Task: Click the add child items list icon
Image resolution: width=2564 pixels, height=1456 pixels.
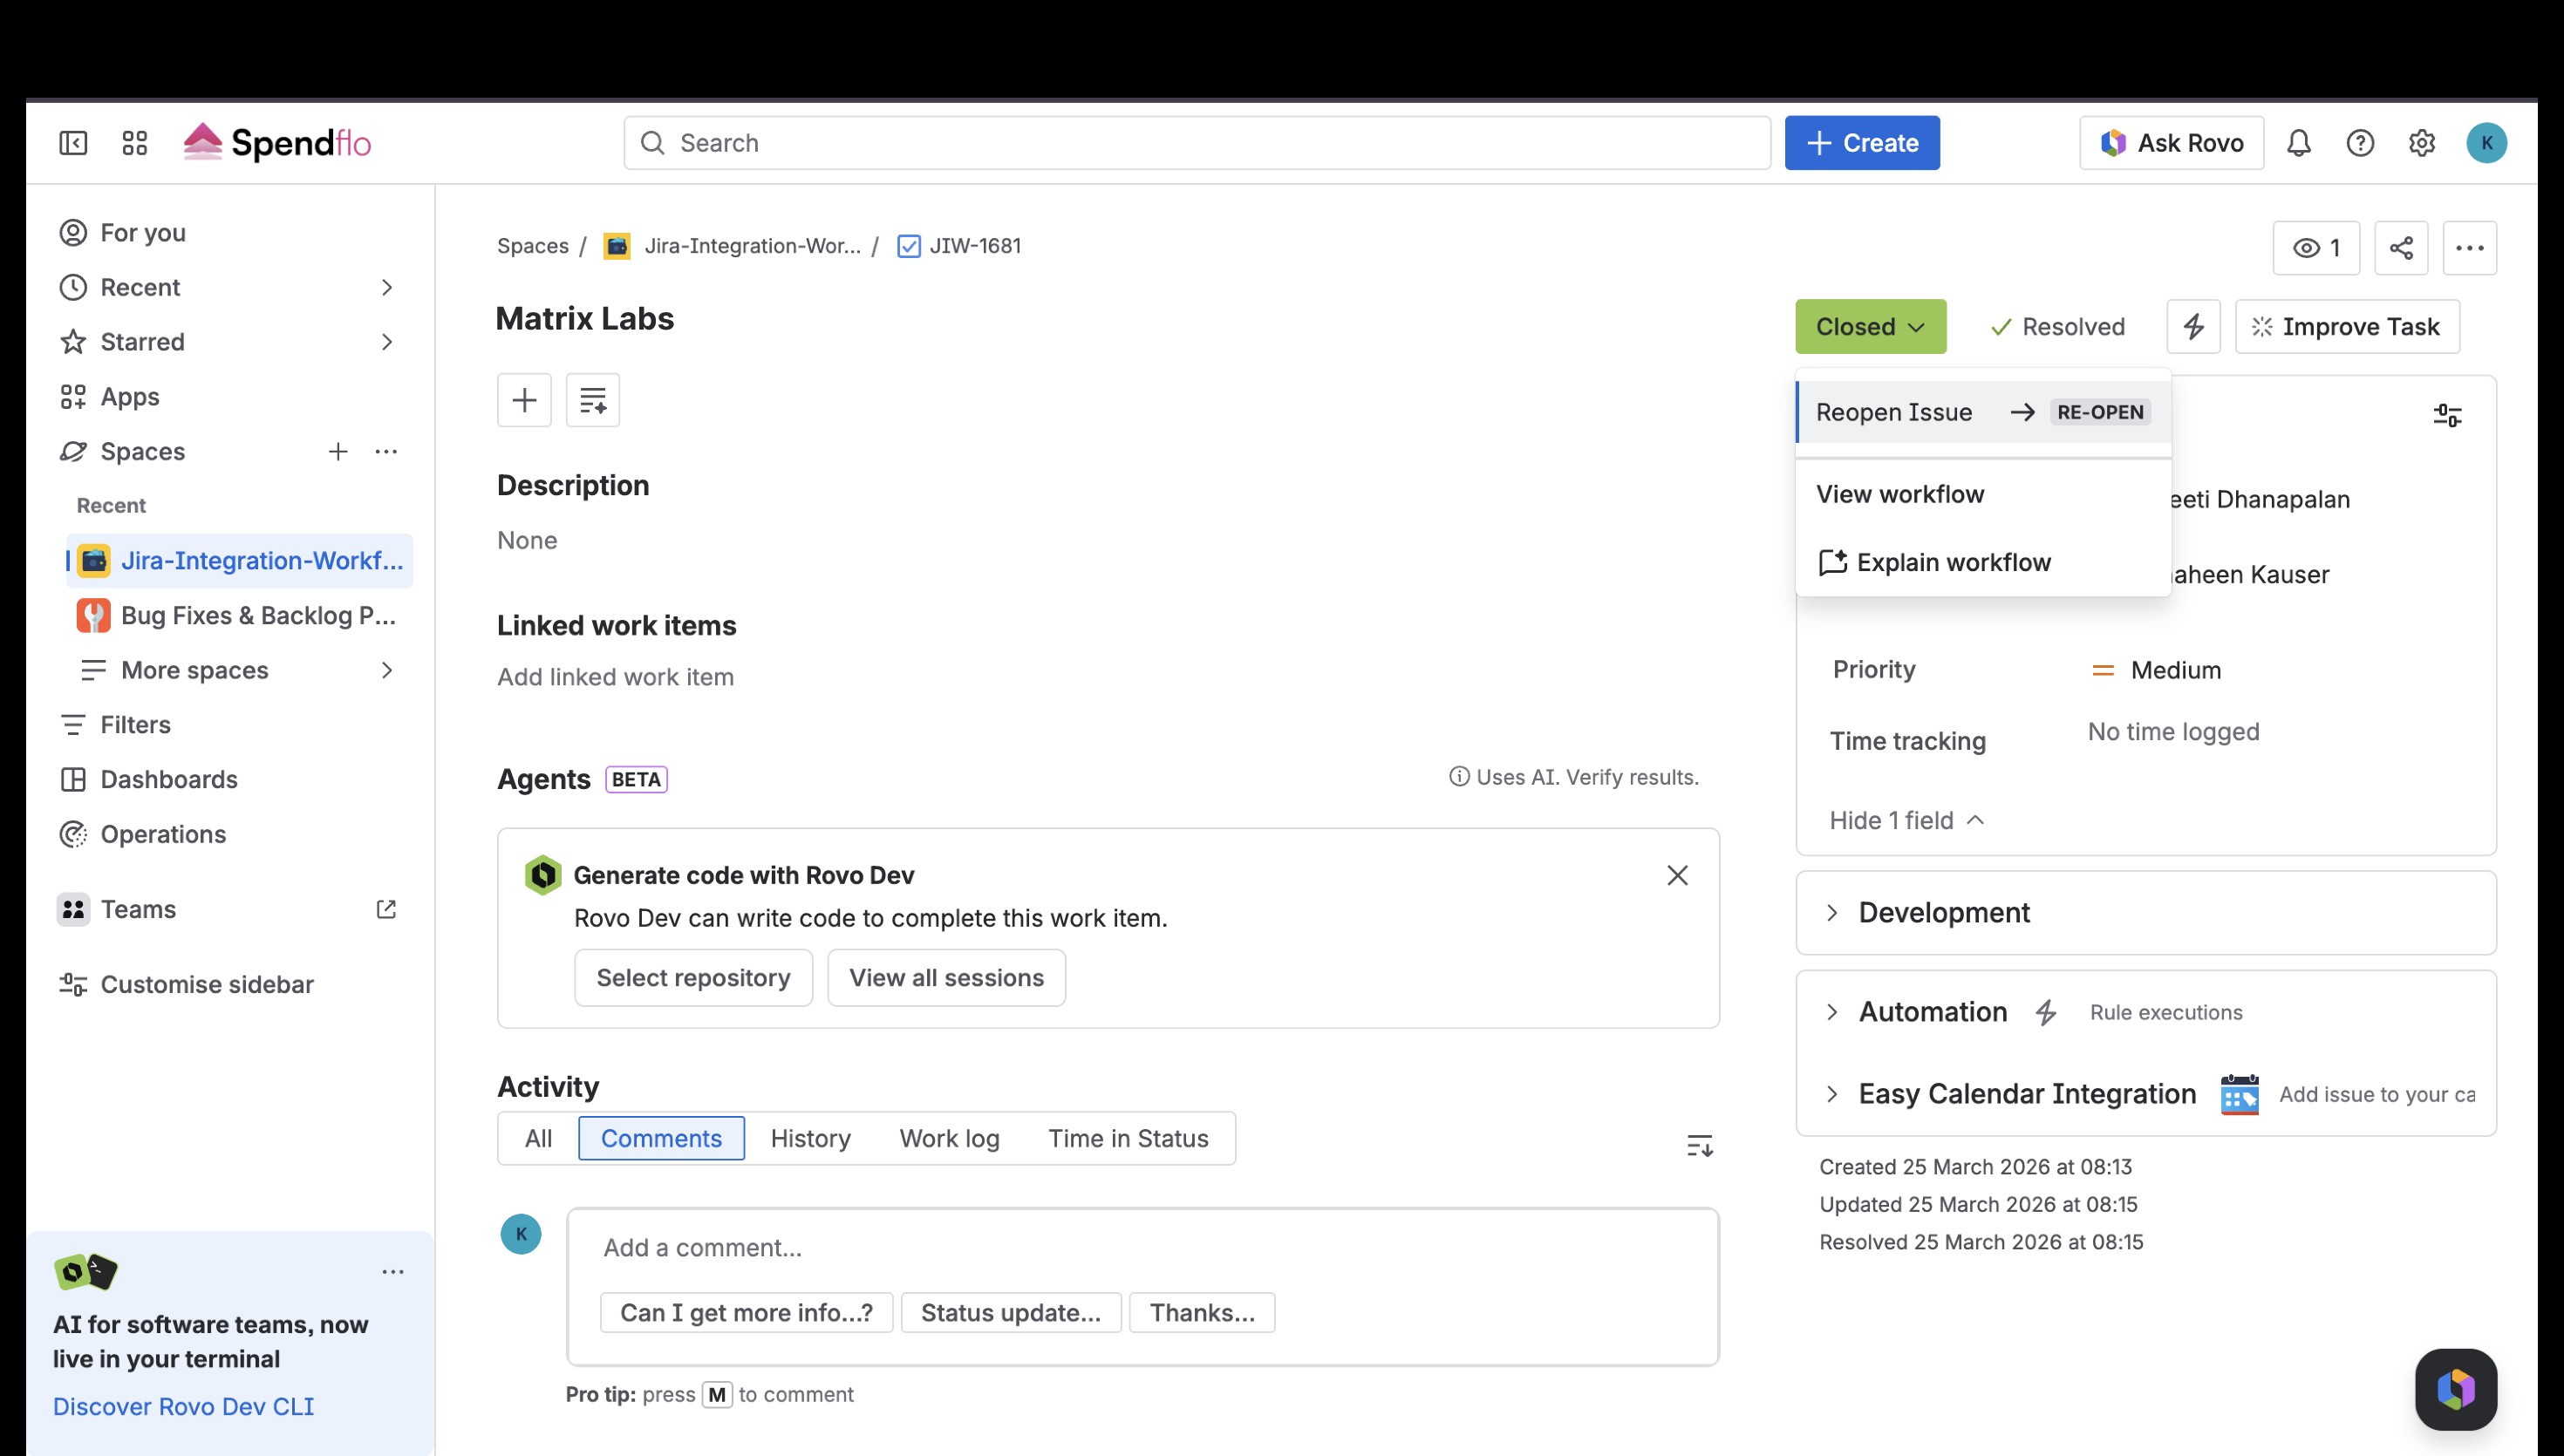Action: point(593,400)
